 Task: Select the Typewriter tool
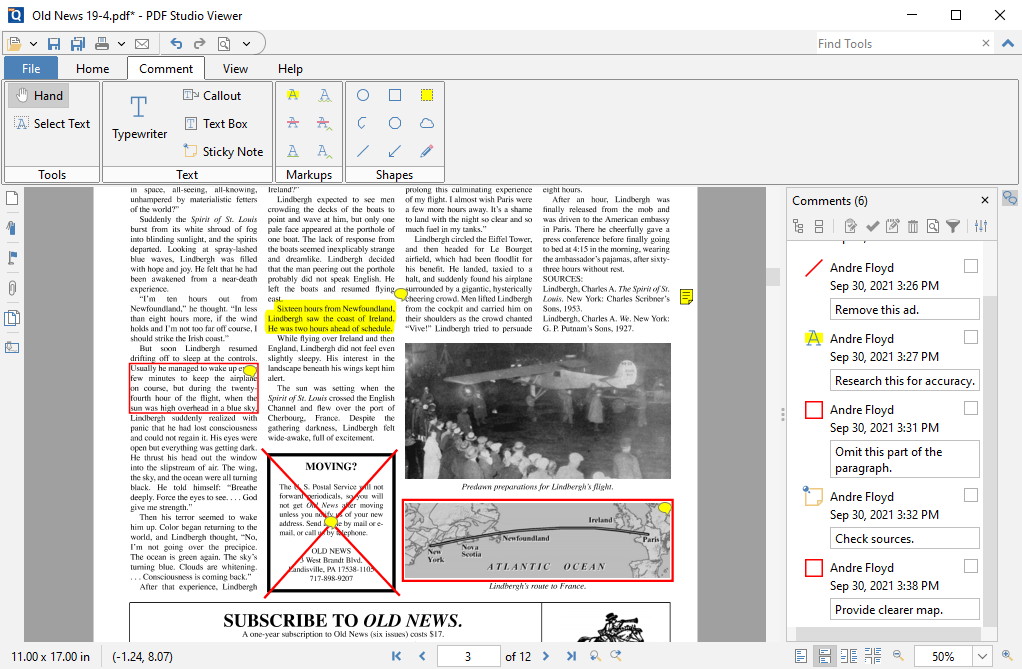(x=138, y=118)
